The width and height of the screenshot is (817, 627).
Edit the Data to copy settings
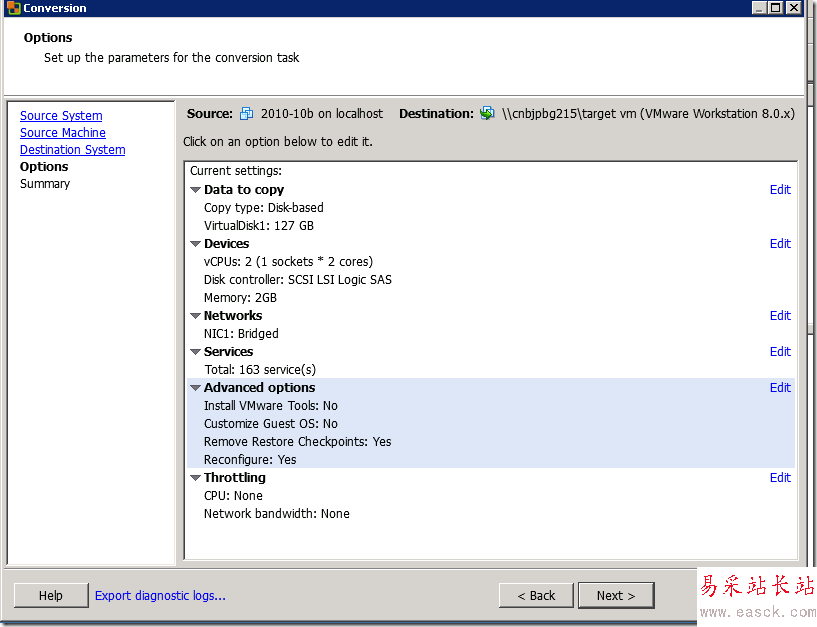click(x=780, y=190)
